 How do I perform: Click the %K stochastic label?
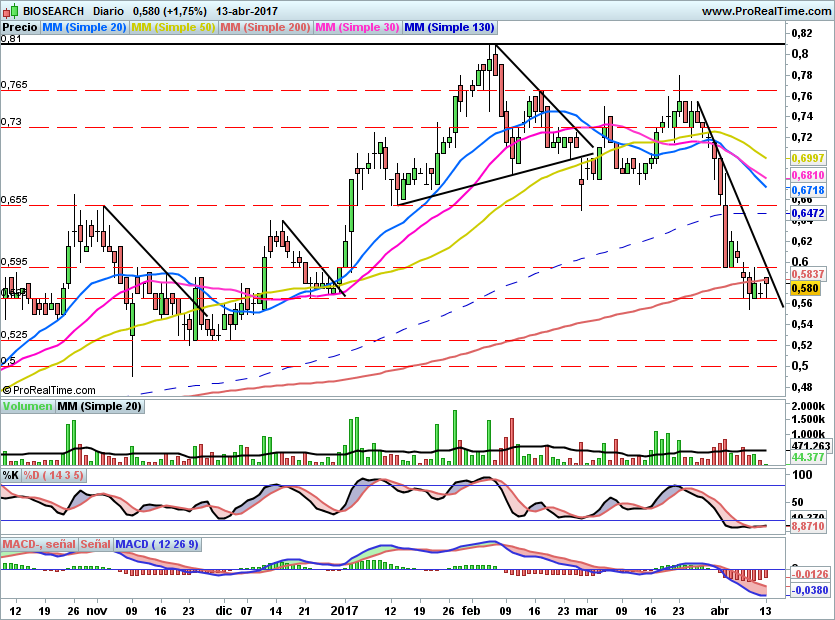point(11,475)
